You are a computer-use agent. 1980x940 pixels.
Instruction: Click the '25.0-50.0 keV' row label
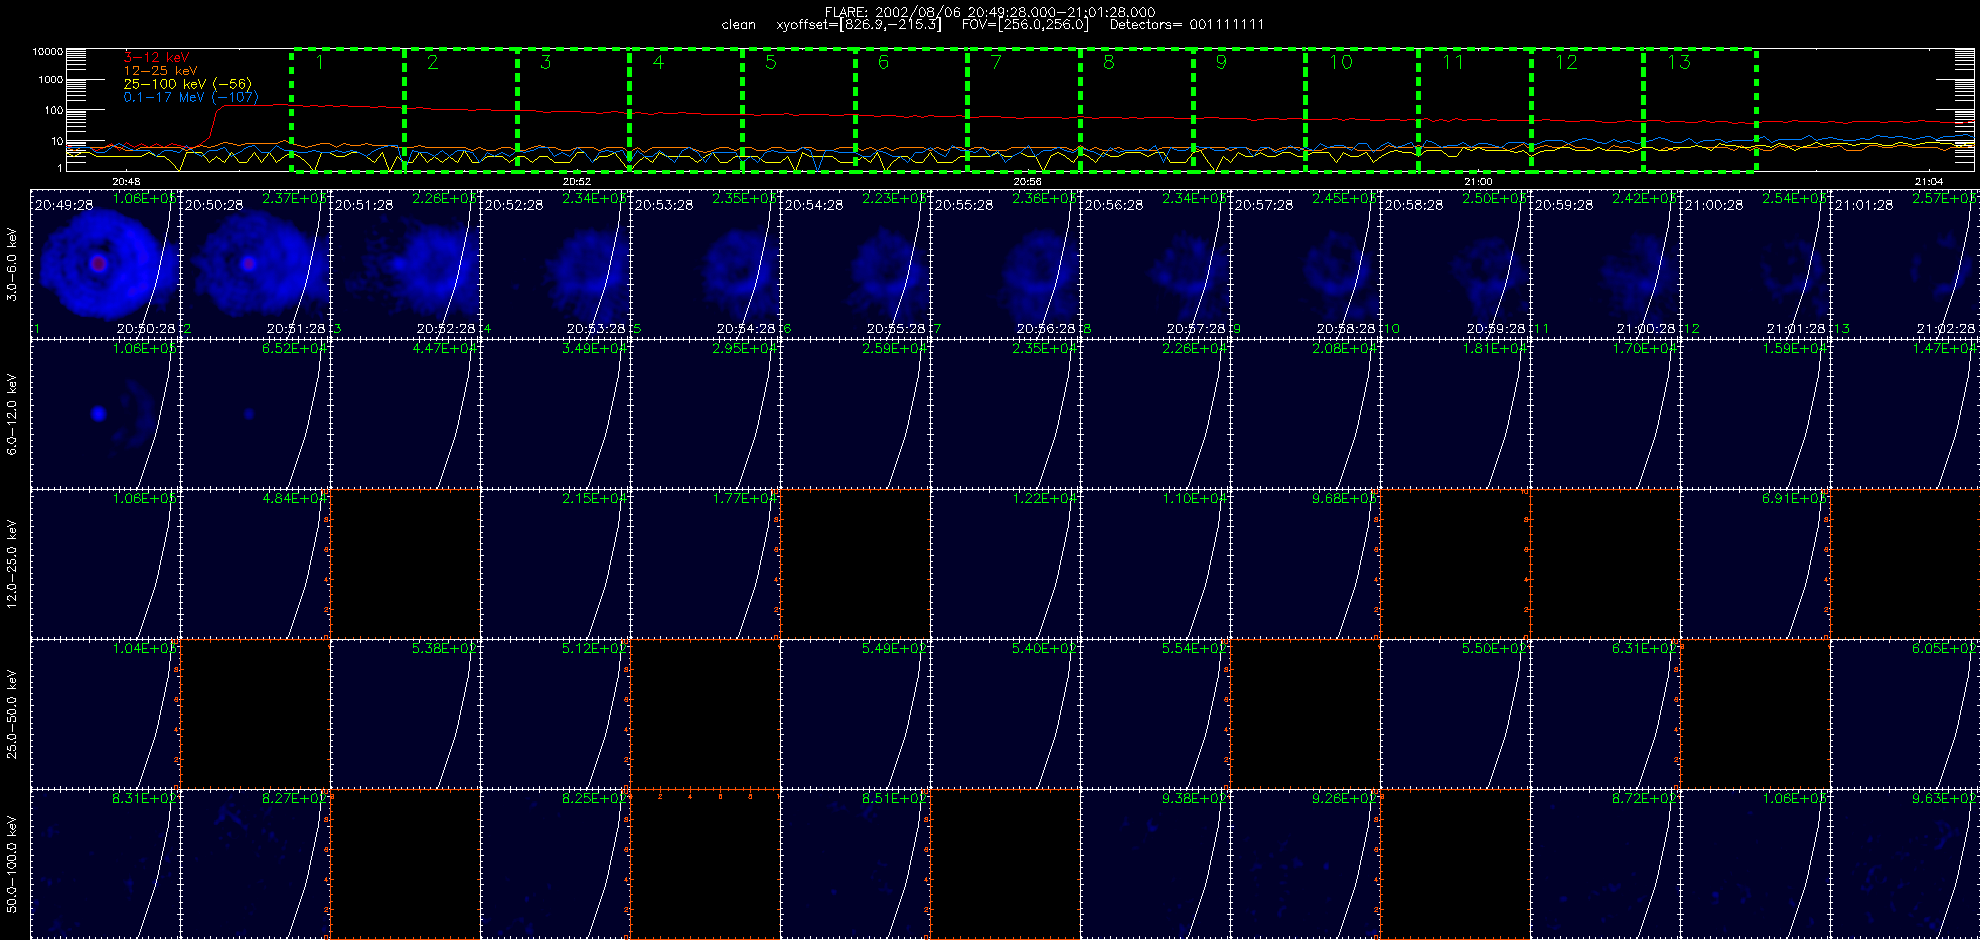(x=12, y=714)
